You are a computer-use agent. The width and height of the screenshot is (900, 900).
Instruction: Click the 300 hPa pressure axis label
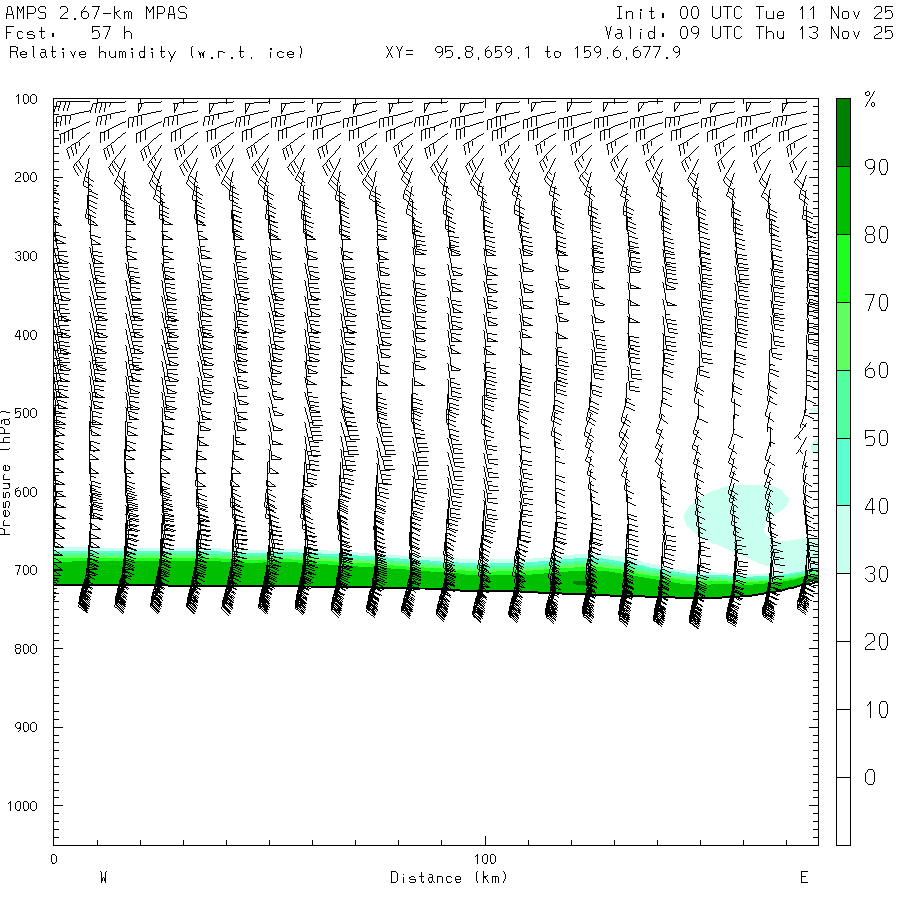[26, 256]
